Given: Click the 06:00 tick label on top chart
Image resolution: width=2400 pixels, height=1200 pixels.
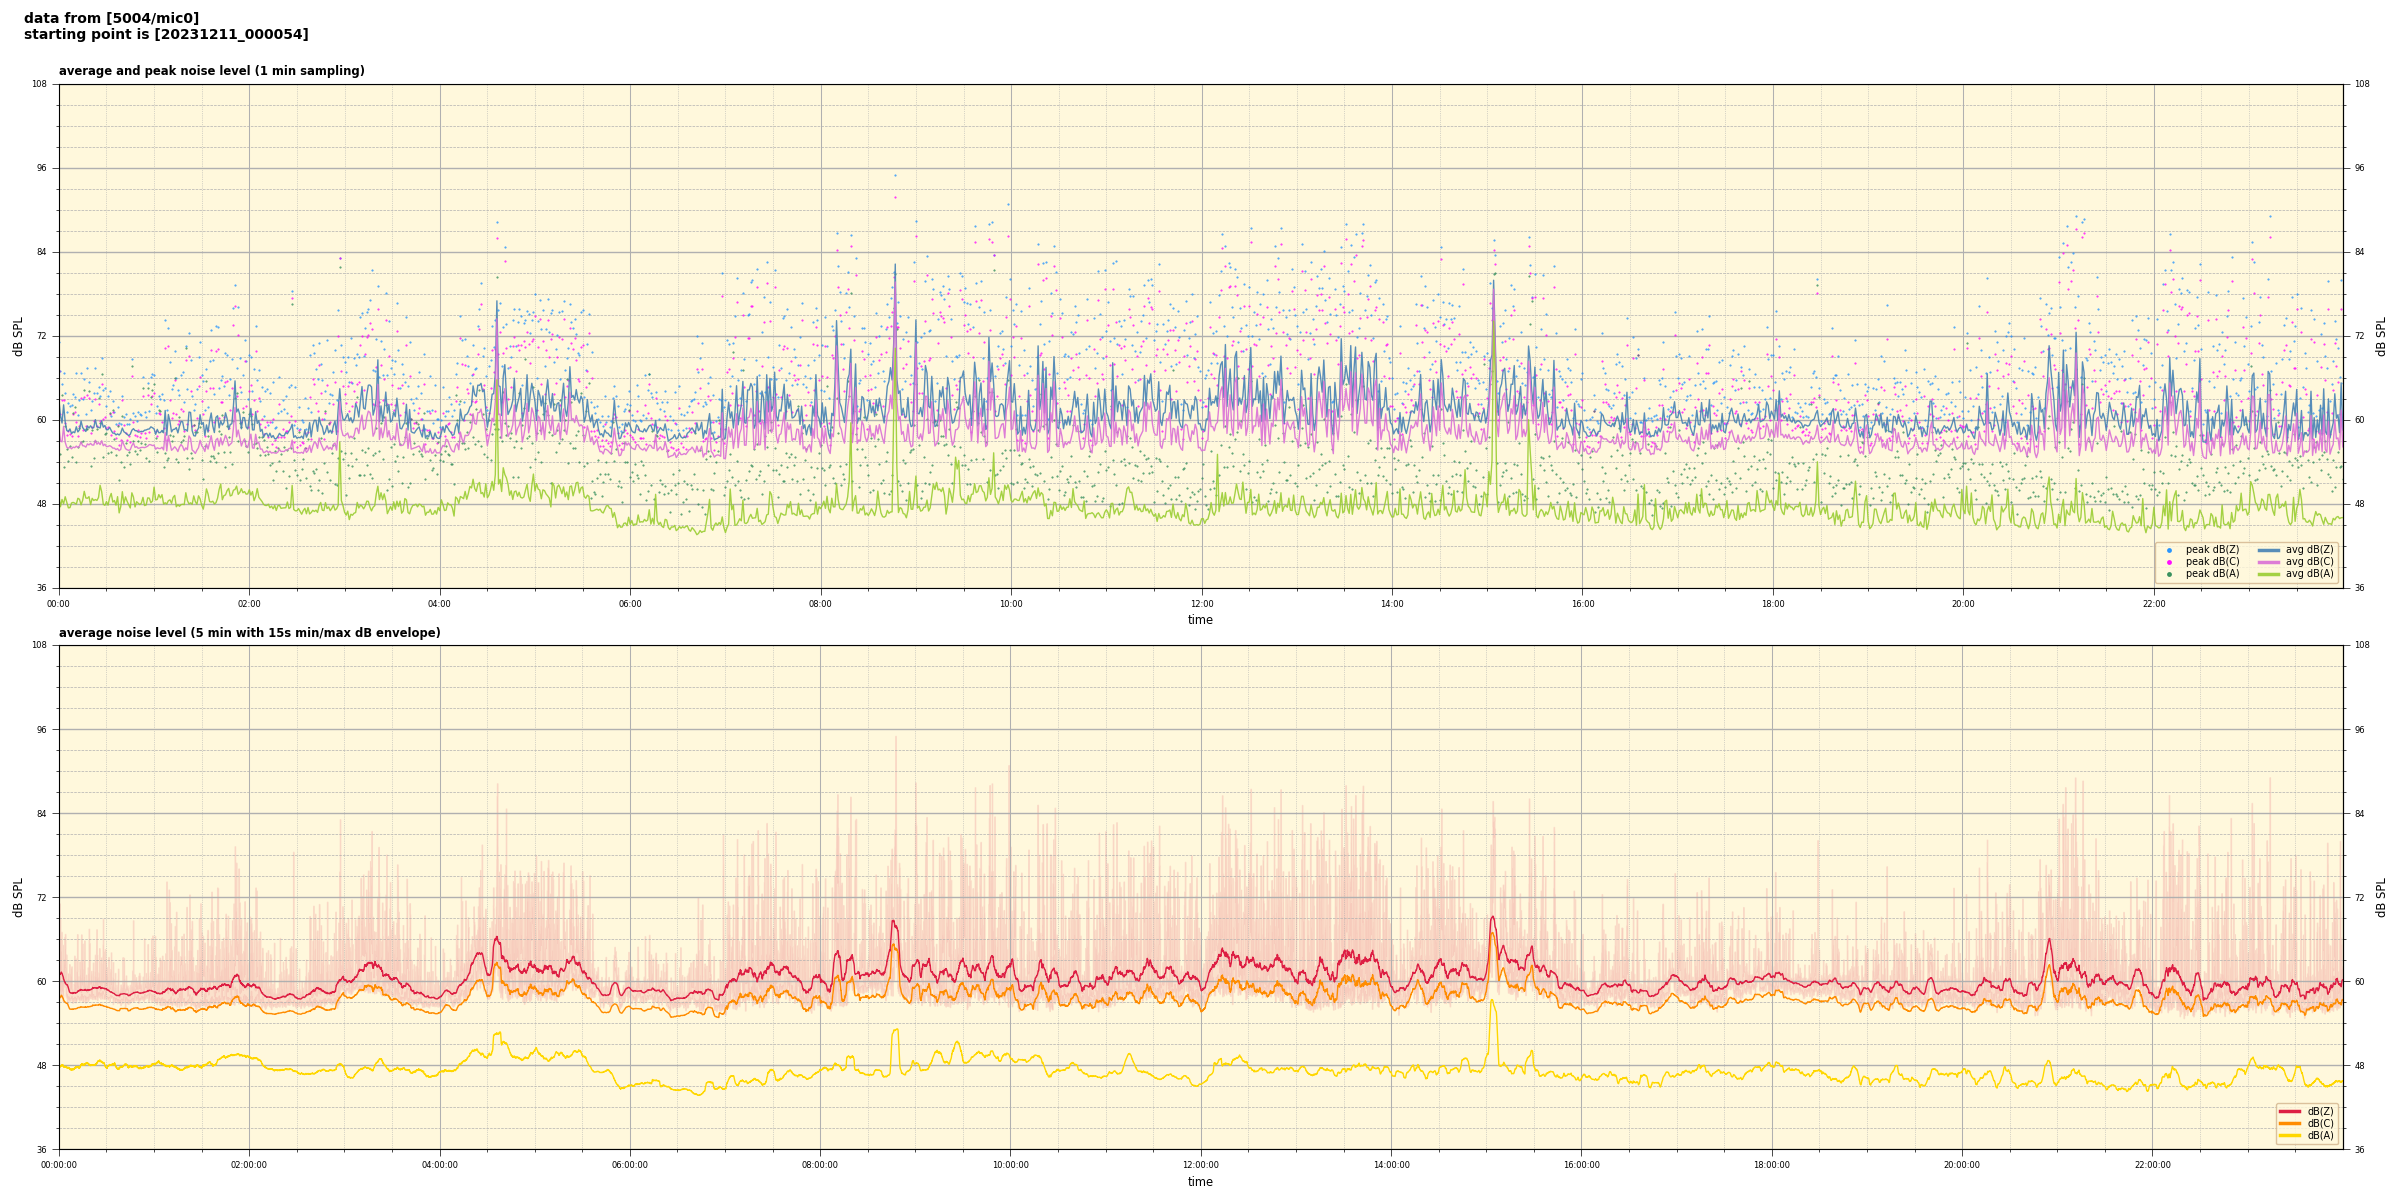Looking at the screenshot, I should pos(630,604).
